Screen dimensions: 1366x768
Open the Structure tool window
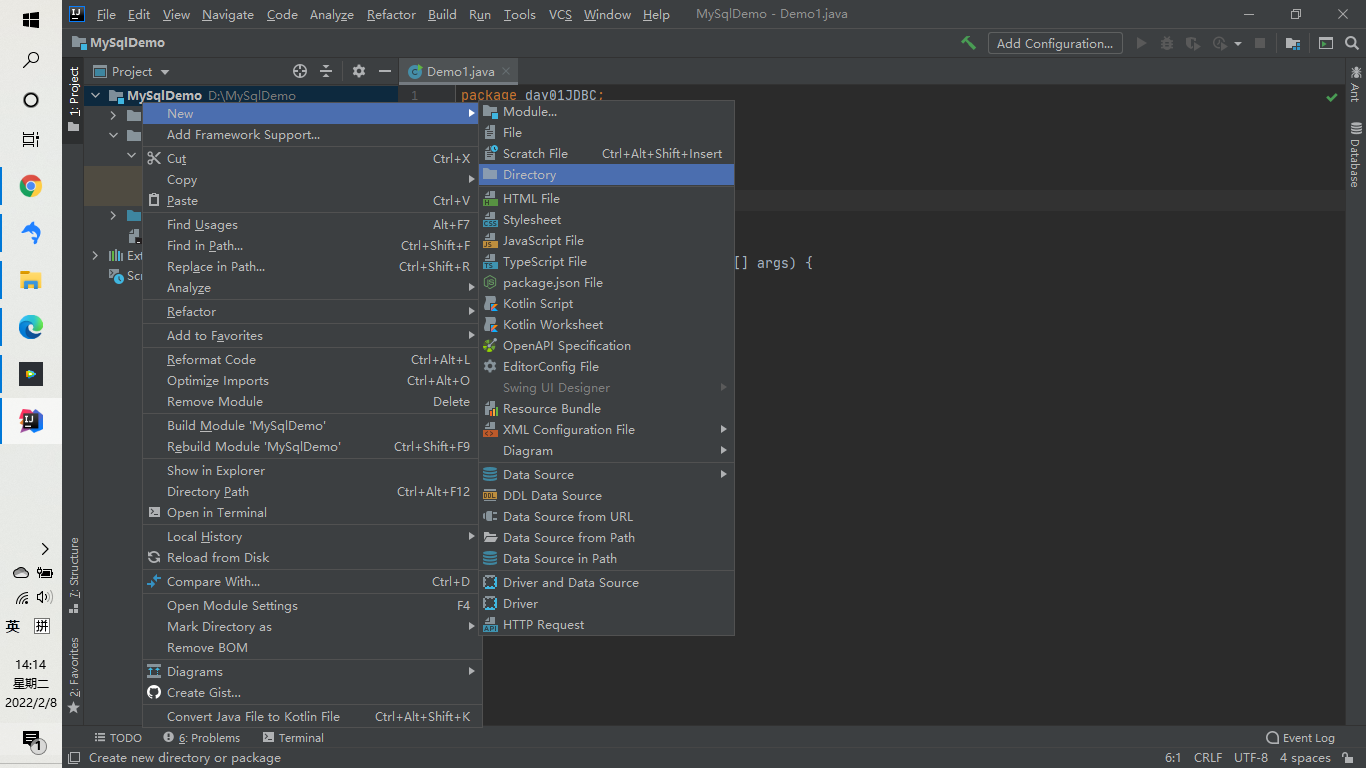click(74, 575)
